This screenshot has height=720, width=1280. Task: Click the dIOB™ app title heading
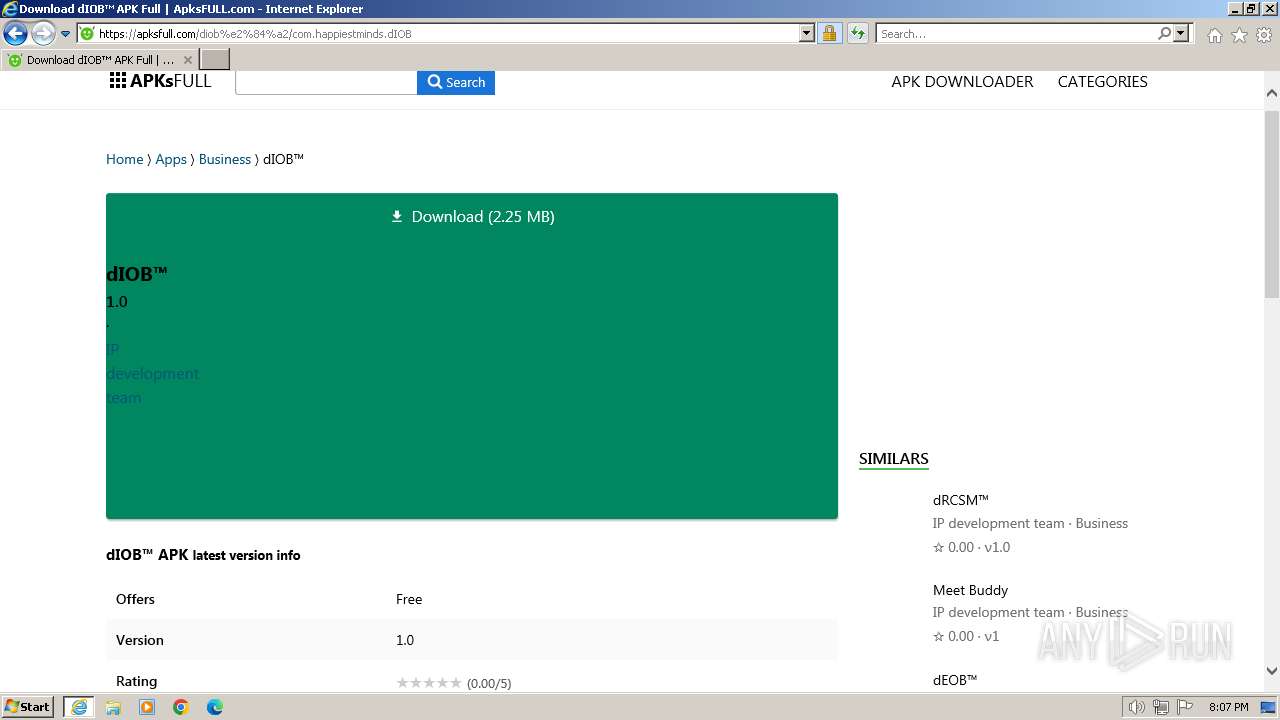[x=137, y=274]
